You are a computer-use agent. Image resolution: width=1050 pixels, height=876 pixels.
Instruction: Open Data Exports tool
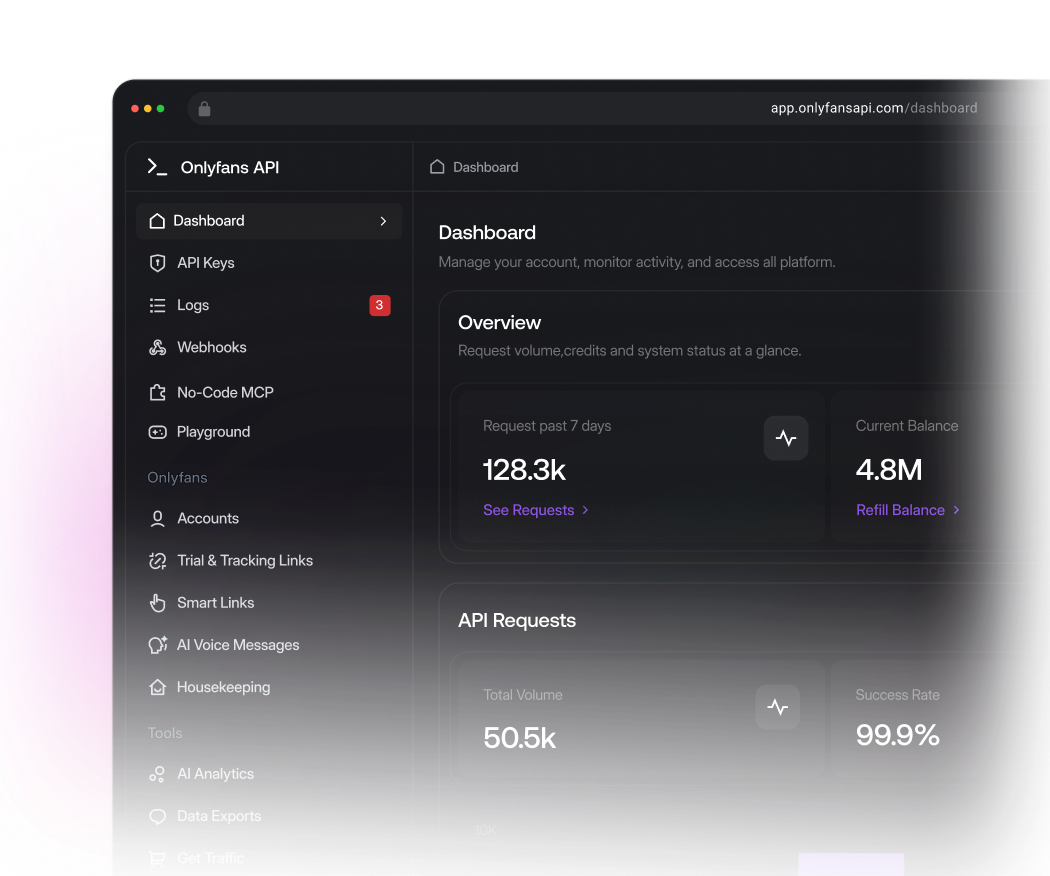tap(219, 816)
